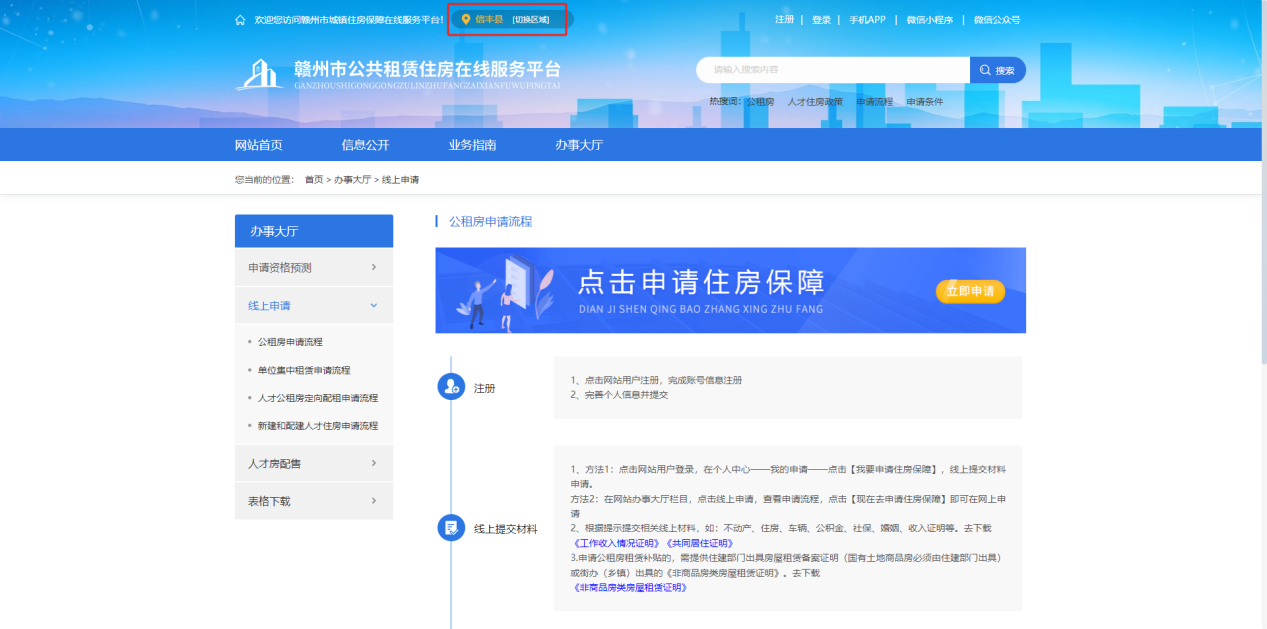The width and height of the screenshot is (1267, 629).
Task: Click the 切换区域 switch region link
Action: (x=530, y=20)
